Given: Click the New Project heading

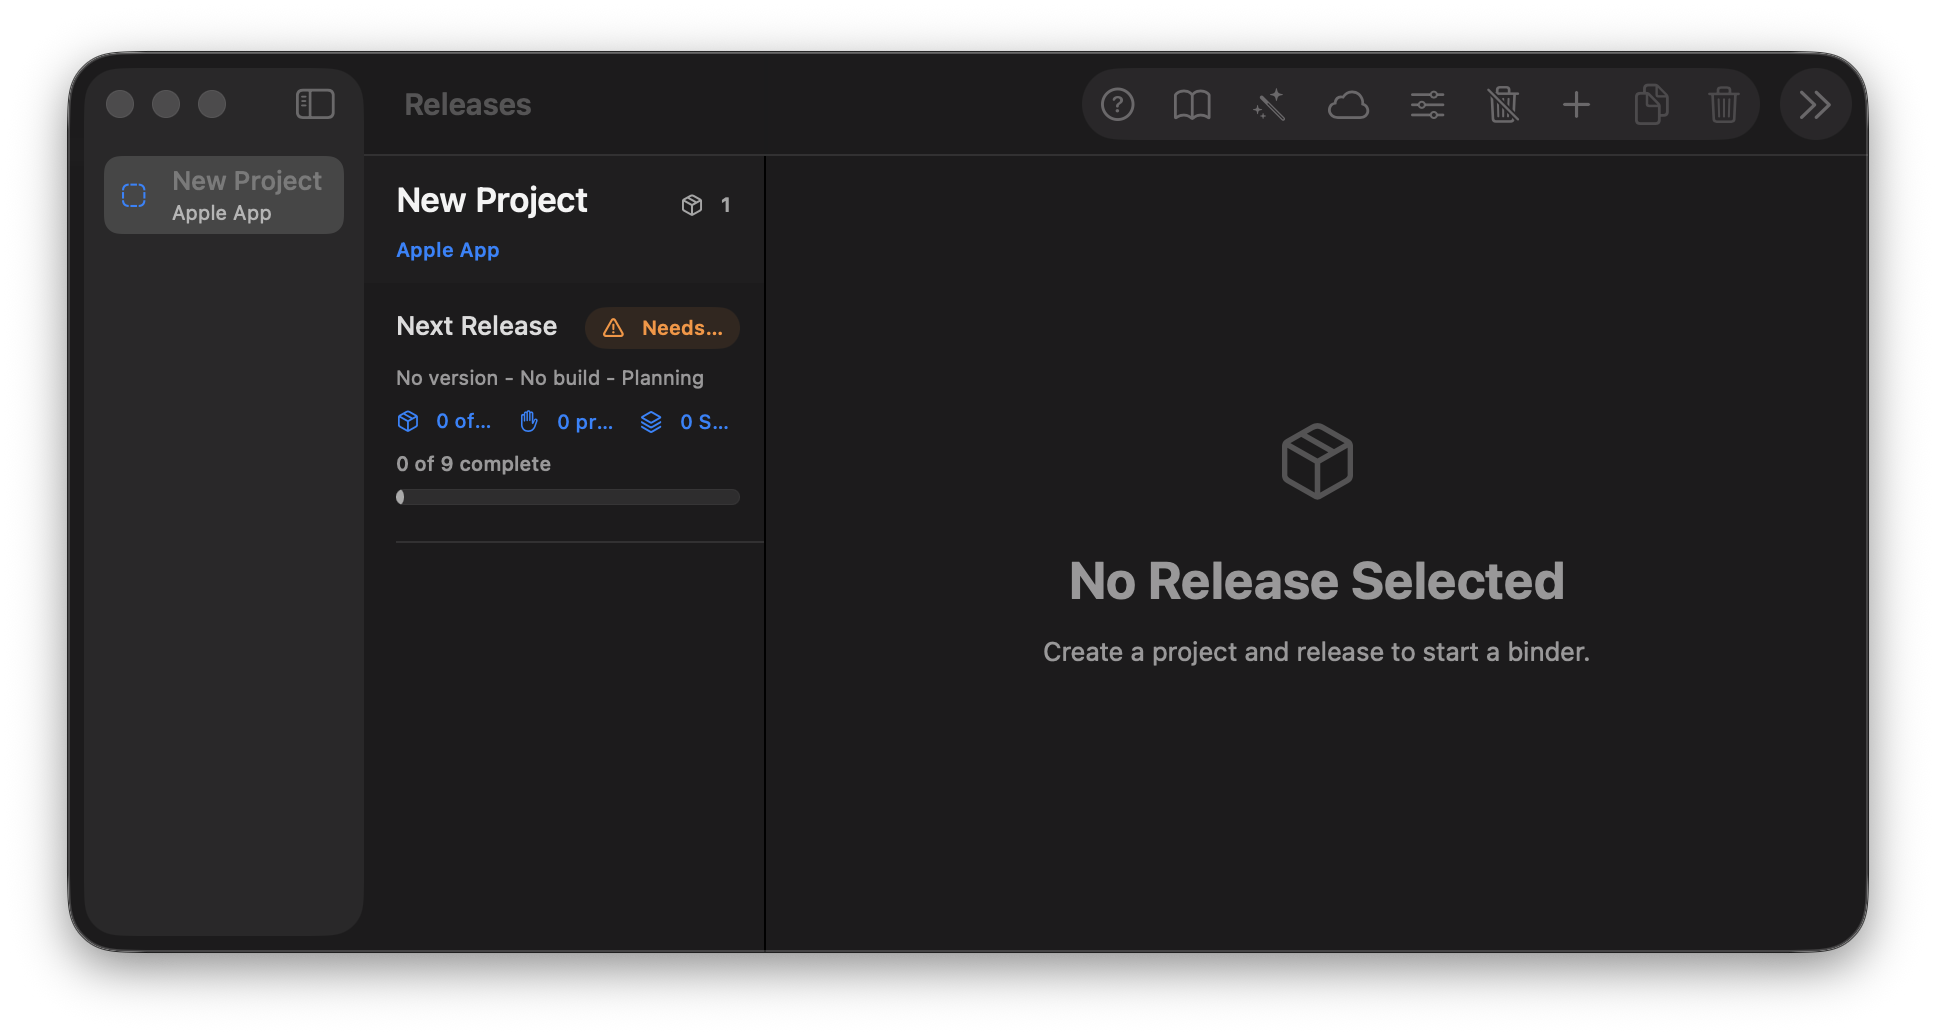Looking at the screenshot, I should [x=492, y=201].
